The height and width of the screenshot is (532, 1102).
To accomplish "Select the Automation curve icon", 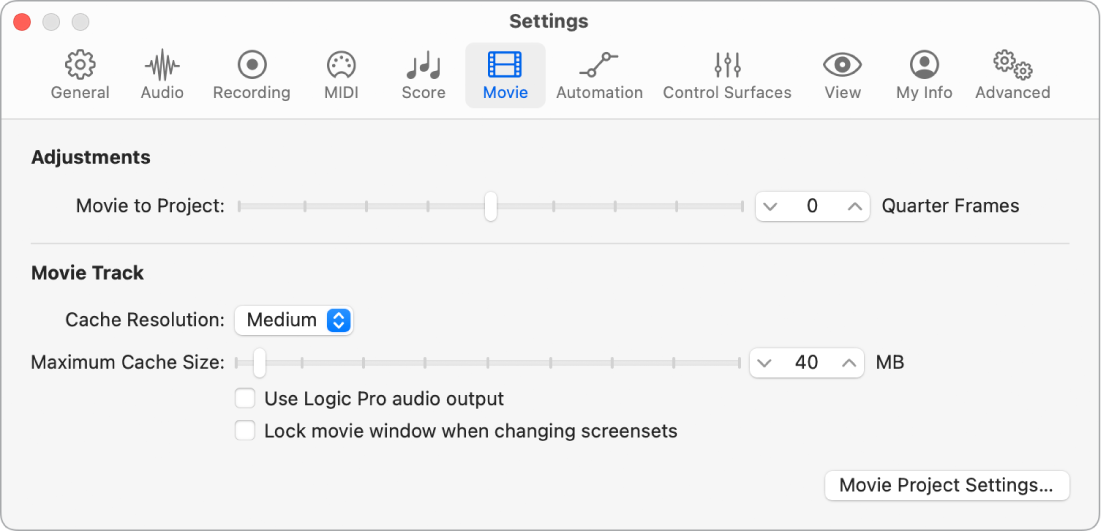I will coord(599,65).
